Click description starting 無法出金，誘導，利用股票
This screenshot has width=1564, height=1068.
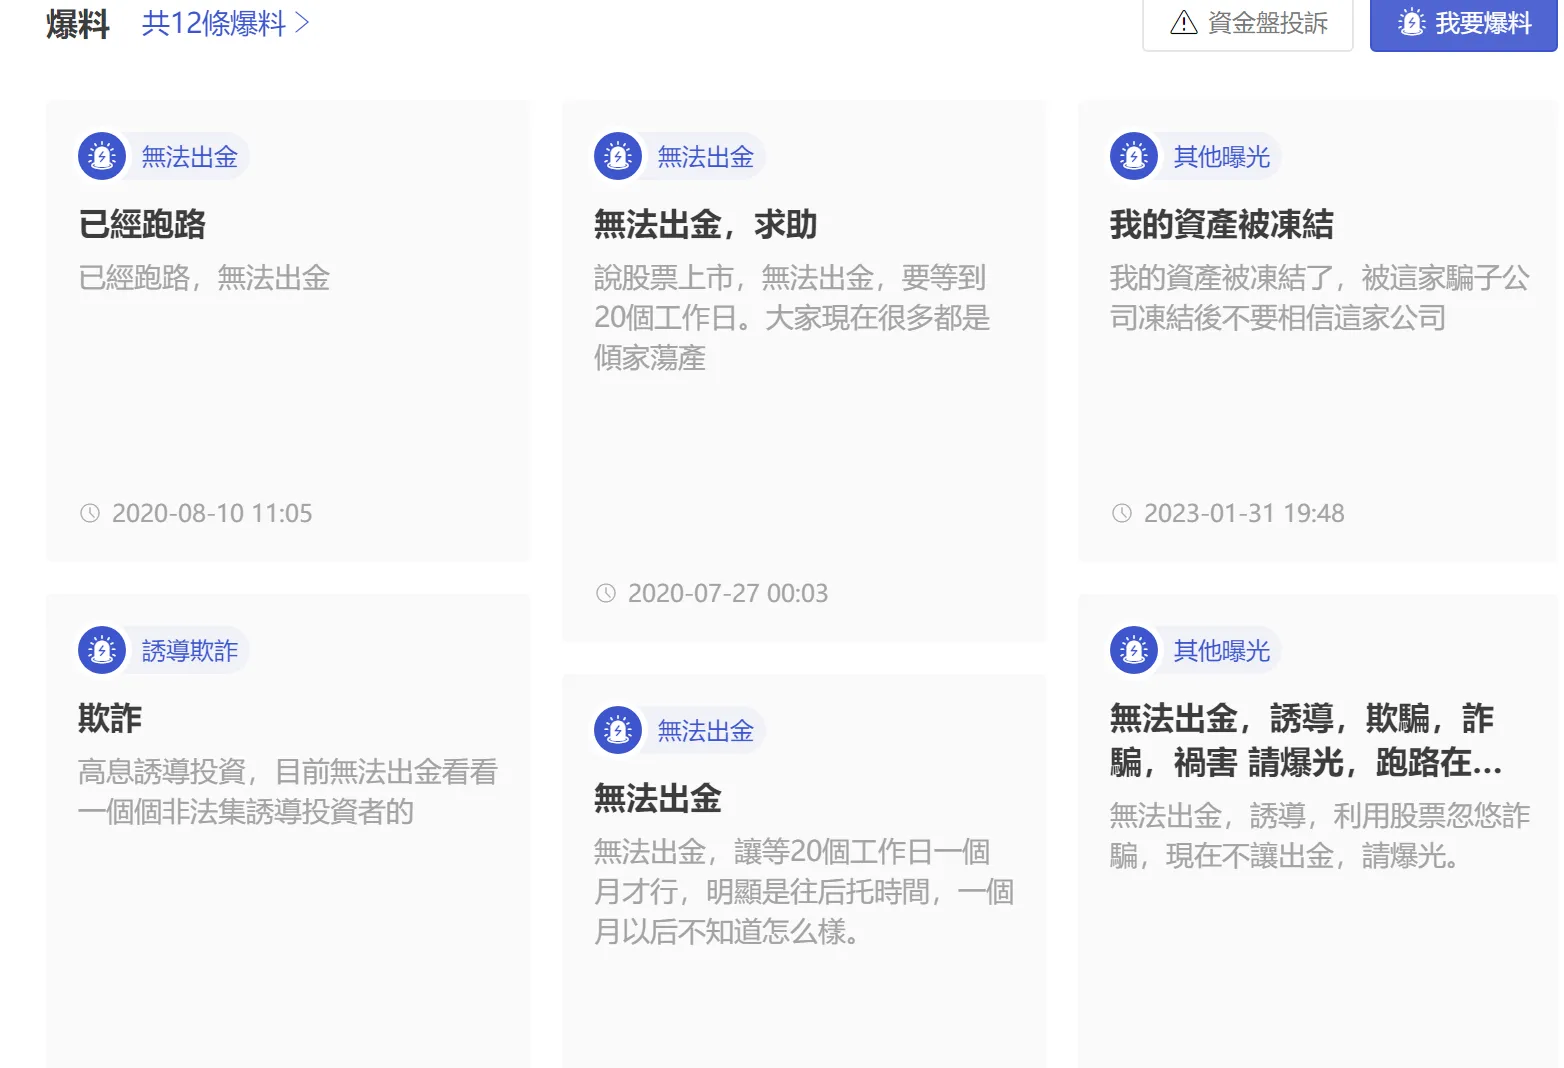[1320, 835]
